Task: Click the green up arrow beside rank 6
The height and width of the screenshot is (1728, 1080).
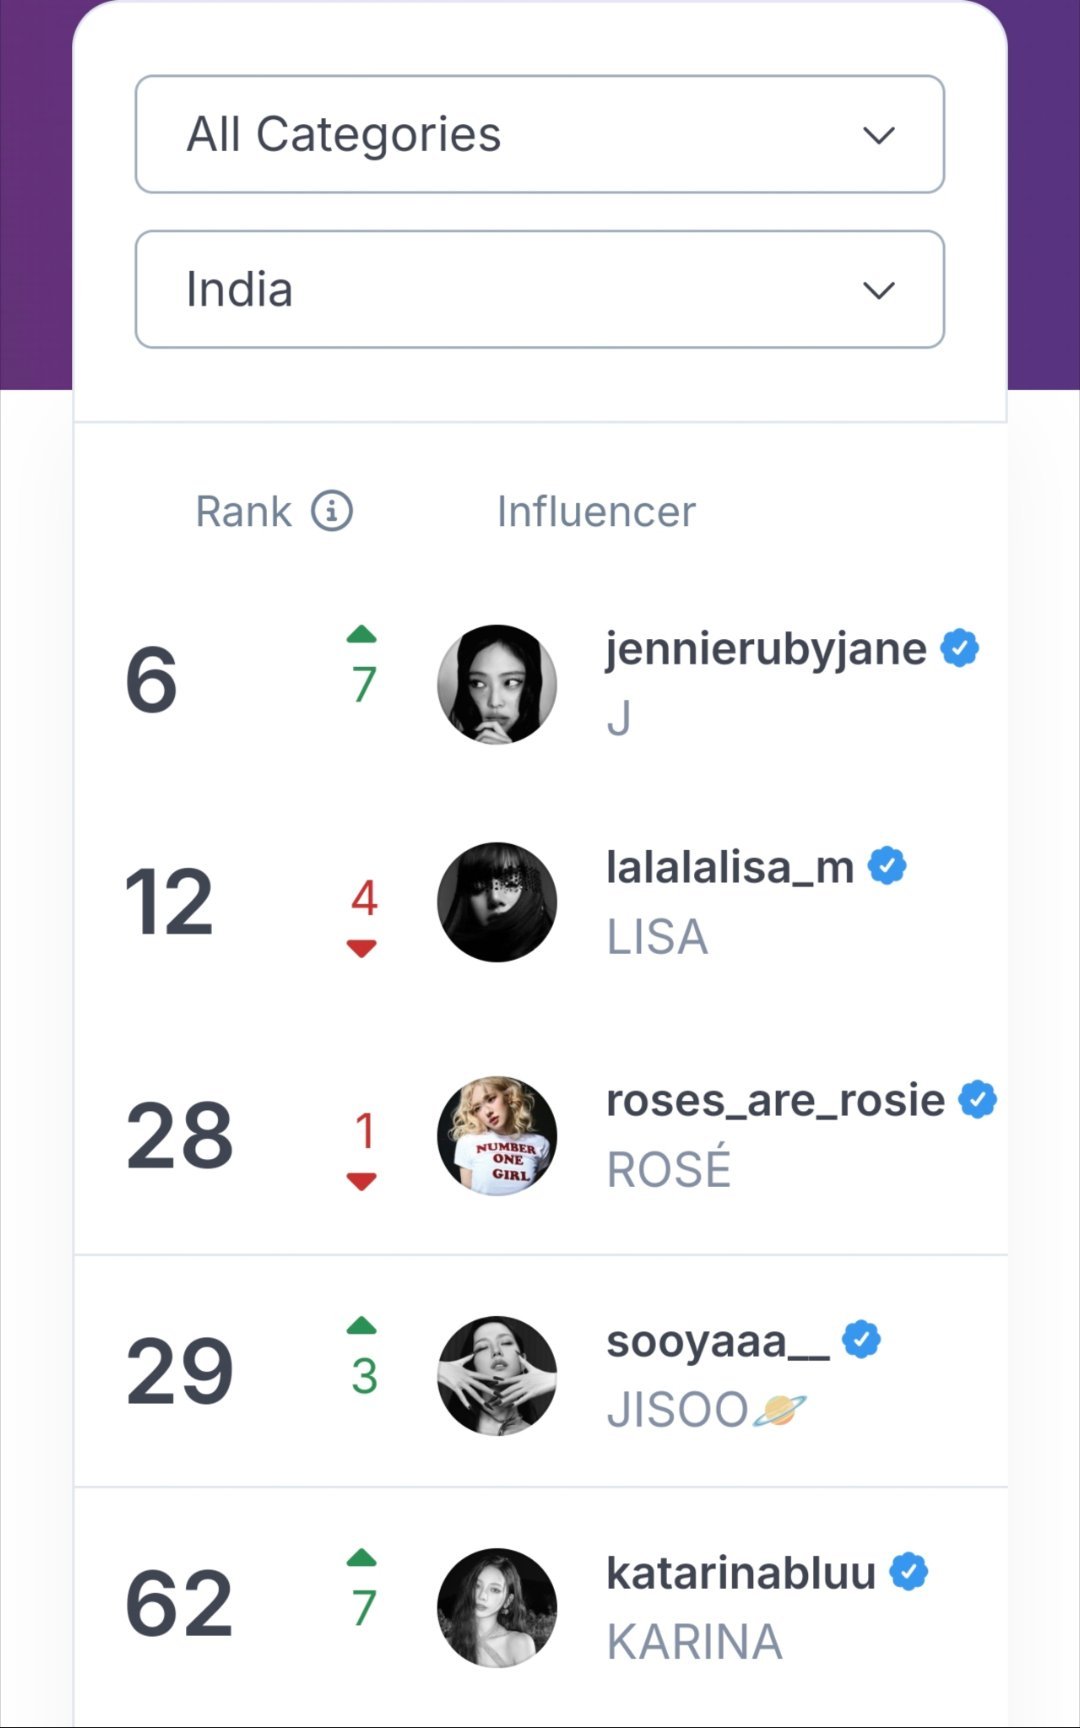Action: (361, 634)
